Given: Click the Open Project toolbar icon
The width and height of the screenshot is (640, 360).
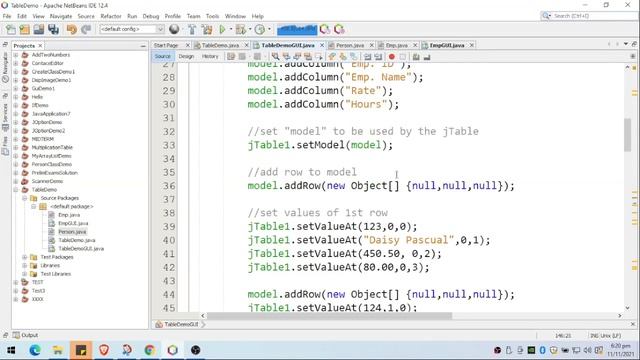Looking at the screenshot, I should pos(39,29).
